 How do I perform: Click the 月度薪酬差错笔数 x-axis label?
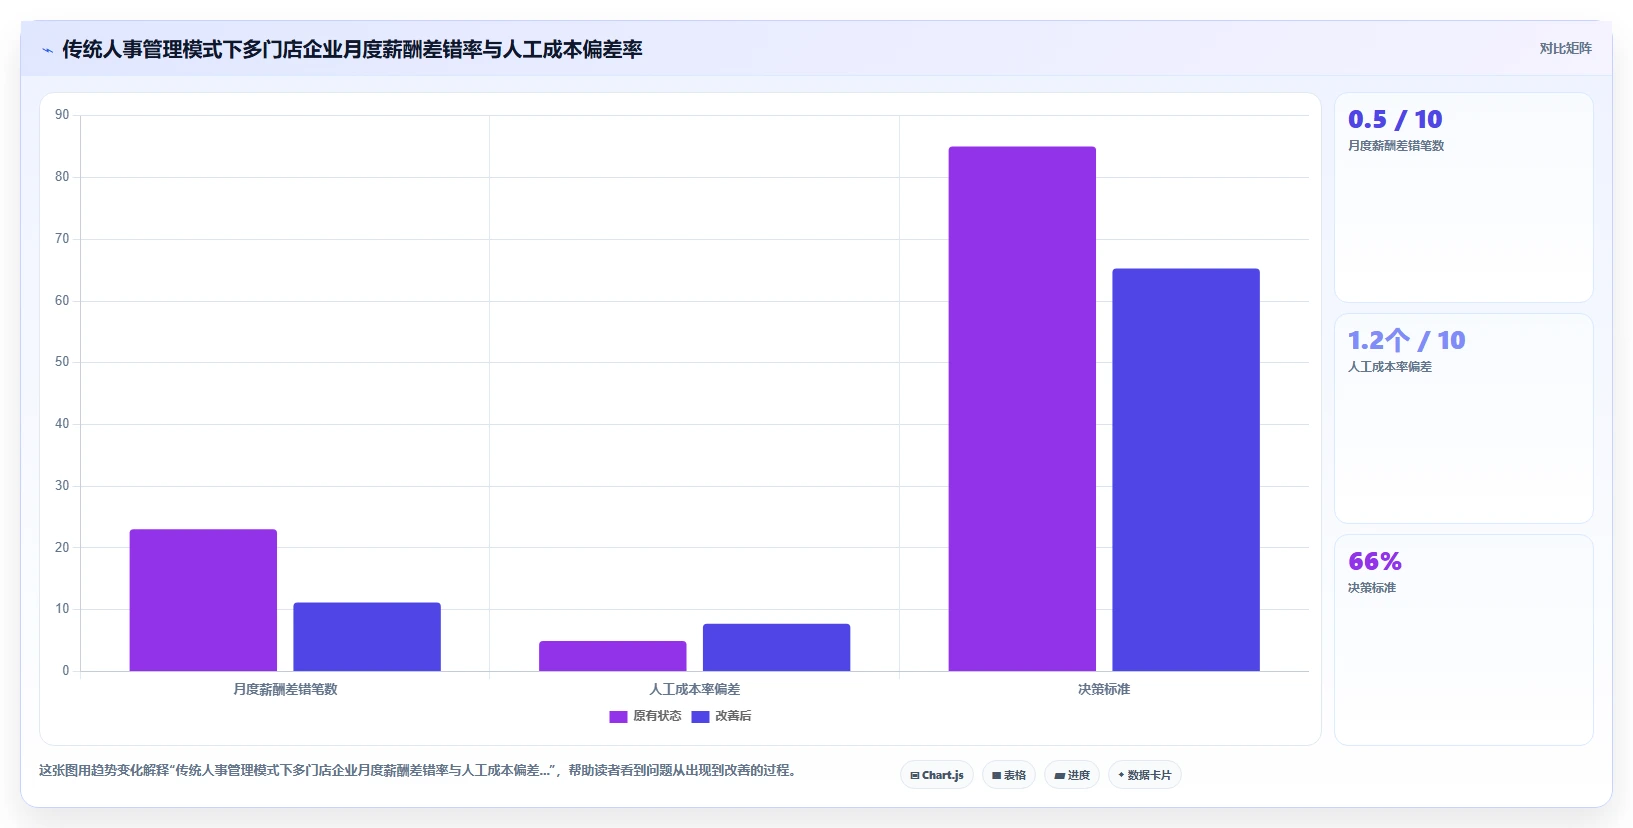tap(285, 689)
